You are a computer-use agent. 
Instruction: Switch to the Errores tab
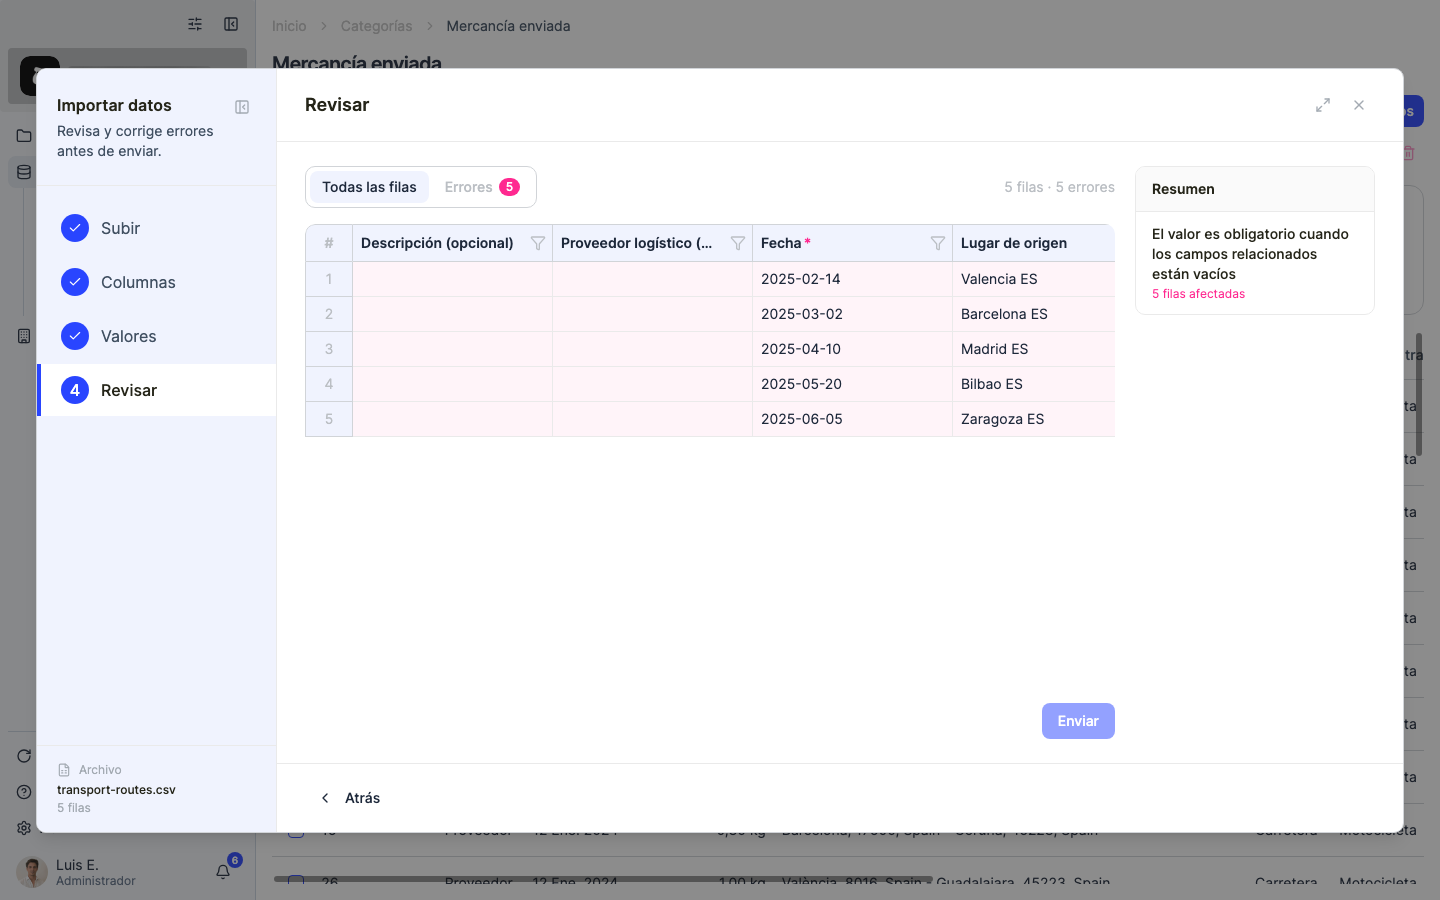(x=482, y=187)
